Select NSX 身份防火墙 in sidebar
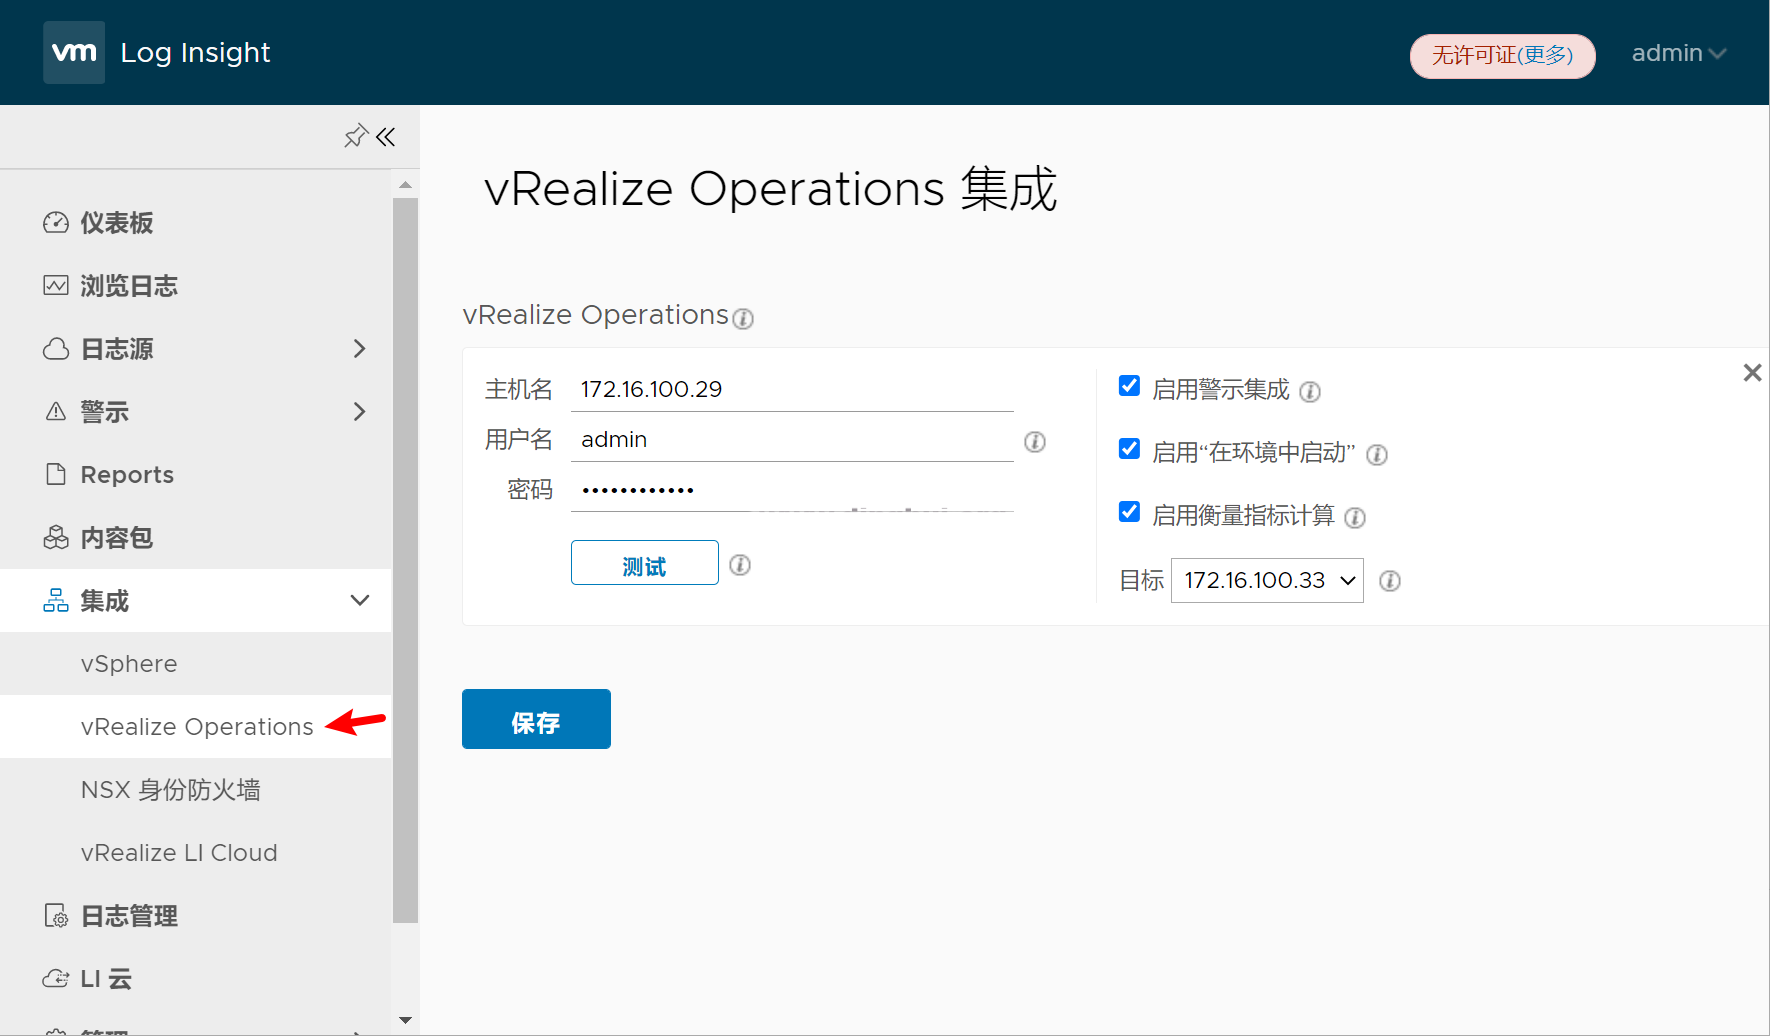 coord(171,790)
